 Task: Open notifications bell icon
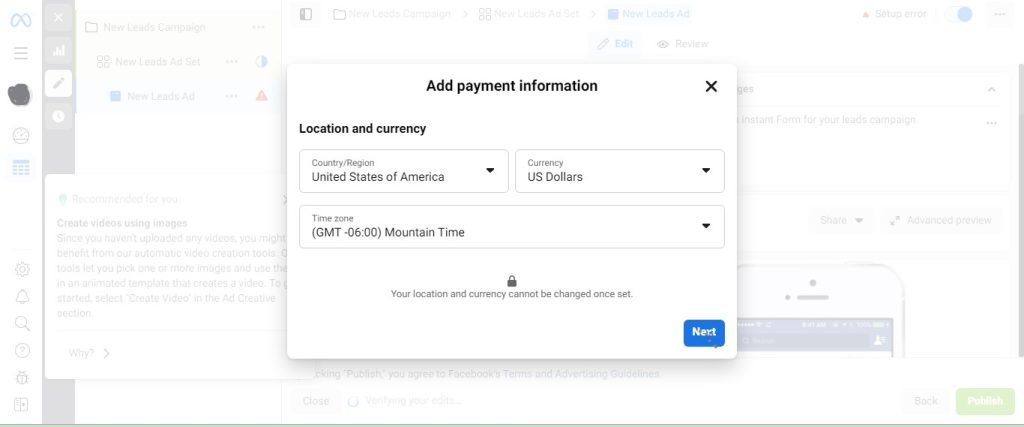22,296
